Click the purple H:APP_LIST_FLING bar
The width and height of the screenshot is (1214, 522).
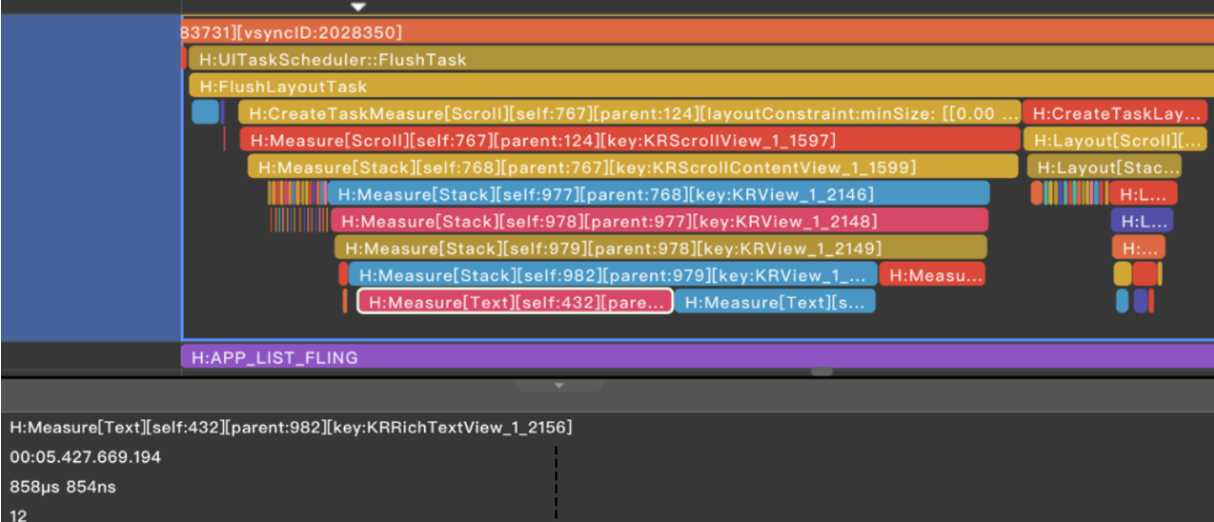[697, 357]
